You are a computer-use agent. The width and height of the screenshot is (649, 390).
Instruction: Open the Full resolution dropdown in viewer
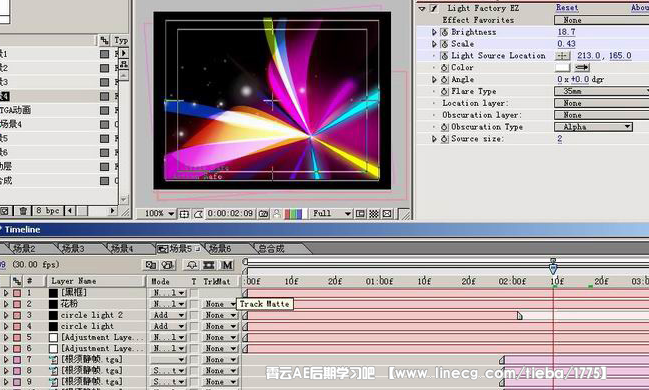pos(332,214)
